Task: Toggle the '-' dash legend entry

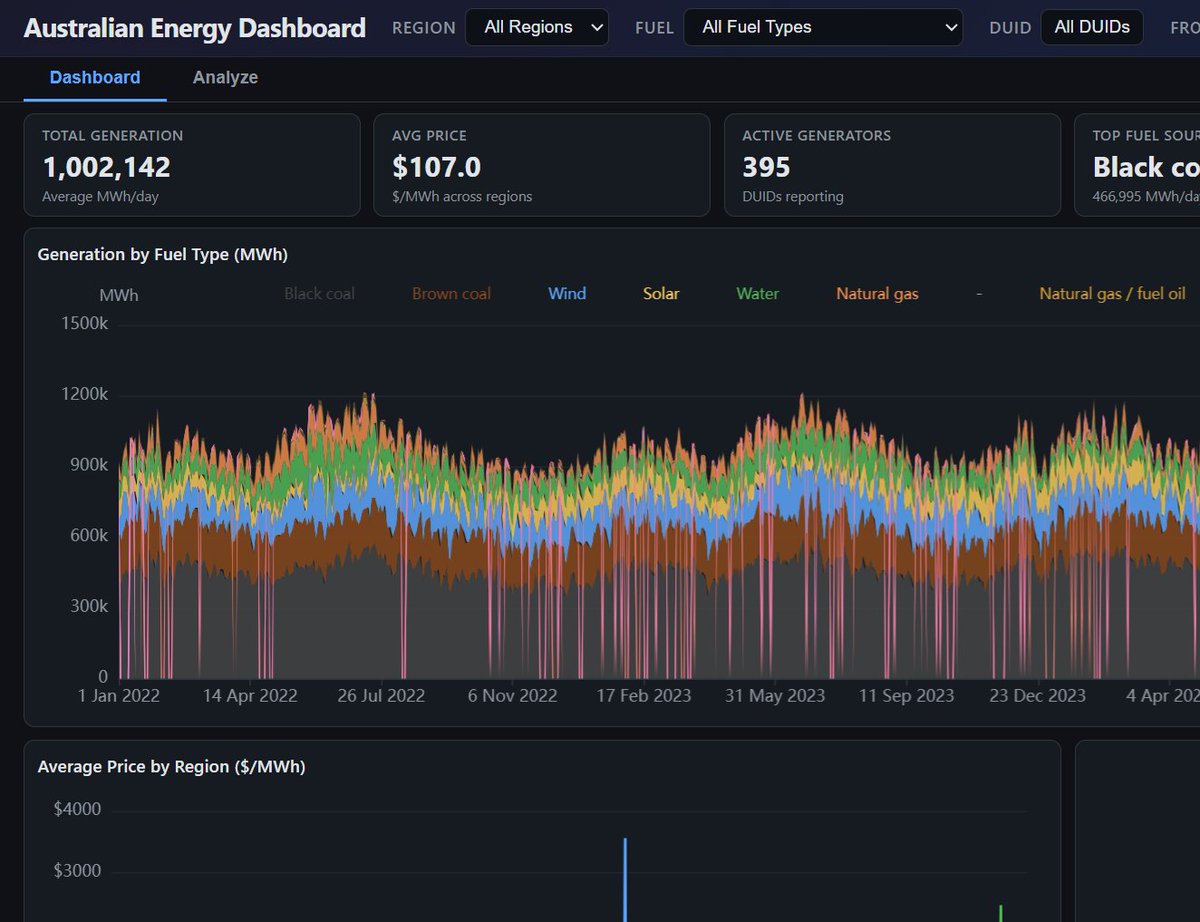Action: [x=979, y=294]
